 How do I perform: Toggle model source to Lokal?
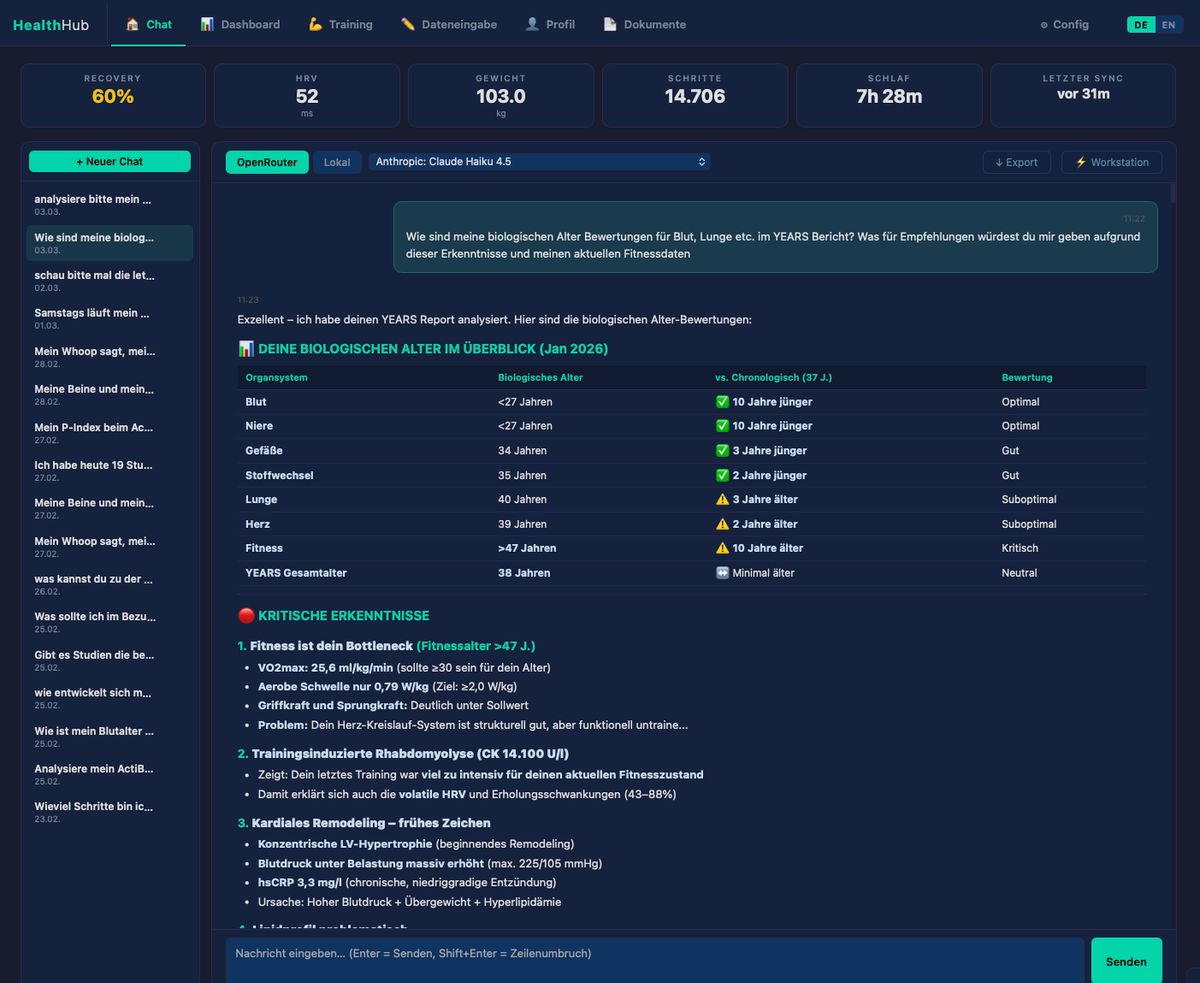[337, 162]
